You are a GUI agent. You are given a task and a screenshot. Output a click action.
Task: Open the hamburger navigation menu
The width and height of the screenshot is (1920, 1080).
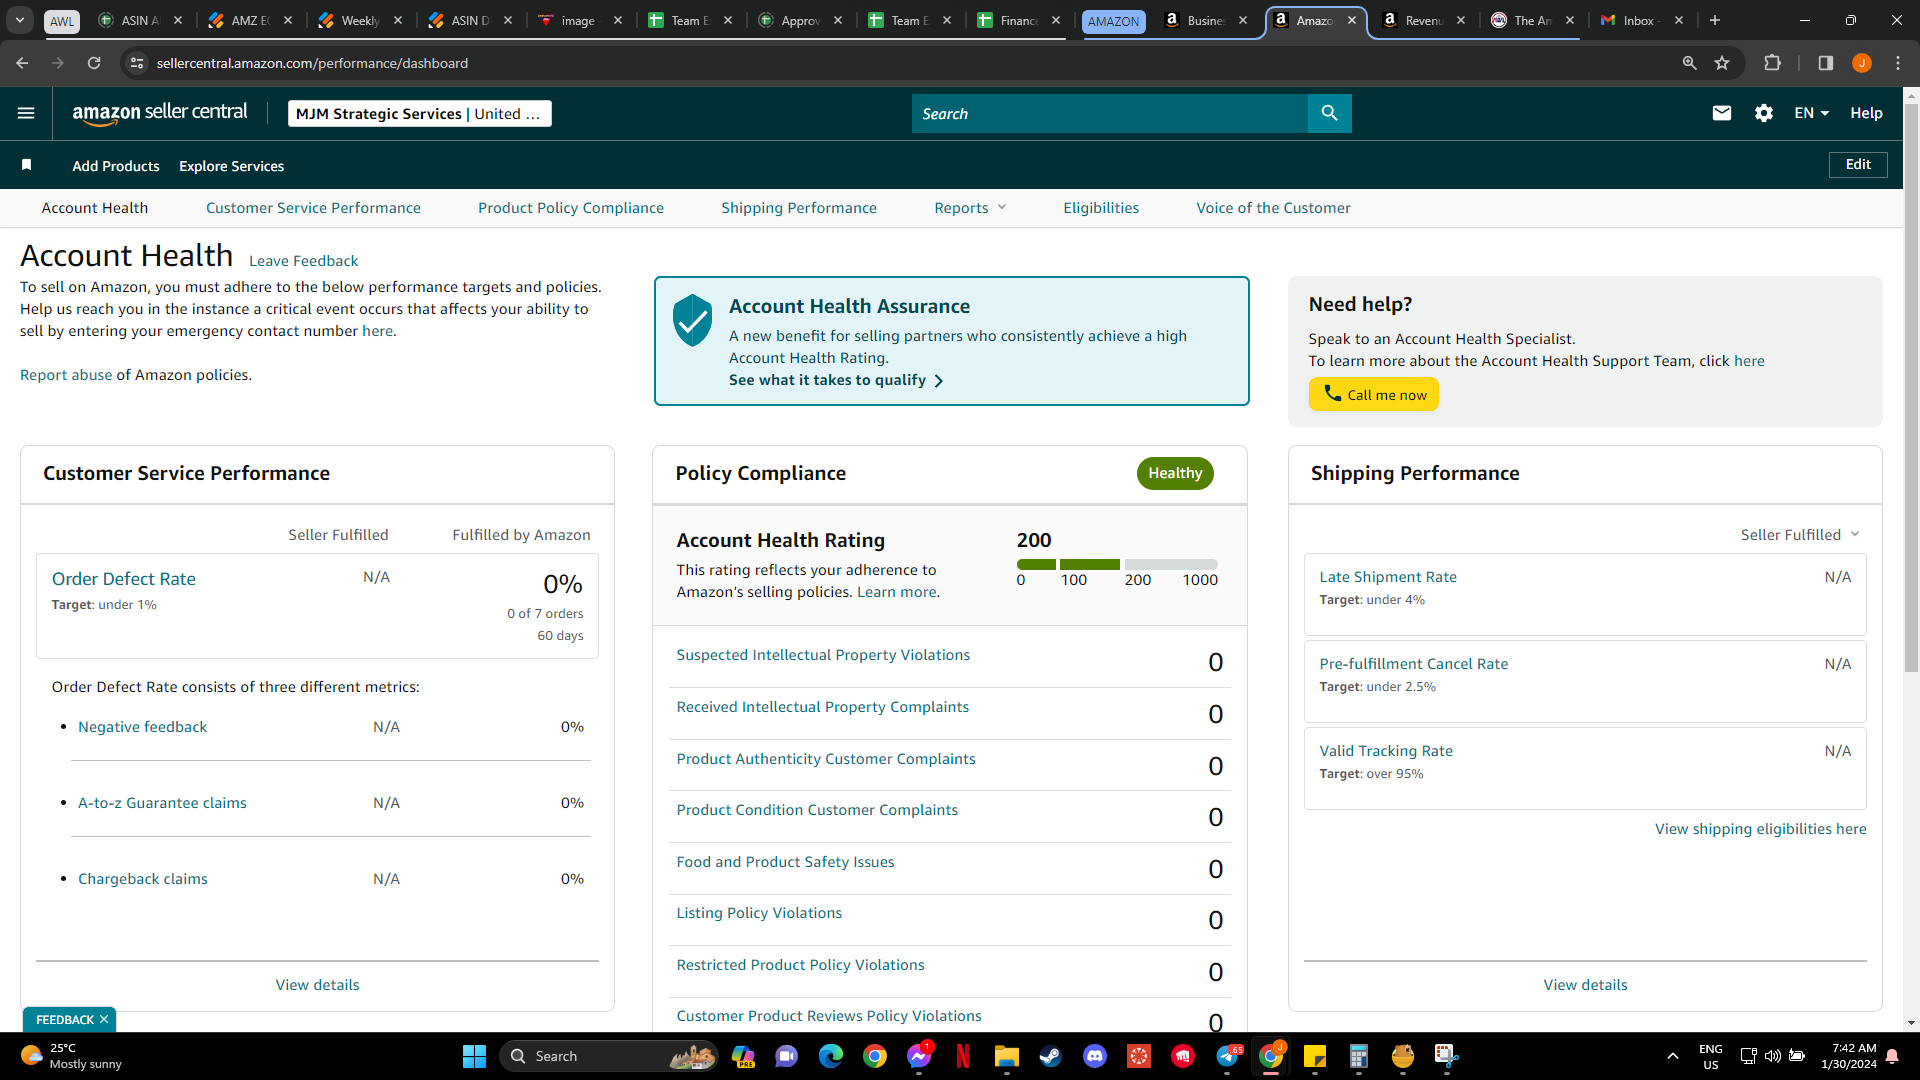(x=26, y=113)
